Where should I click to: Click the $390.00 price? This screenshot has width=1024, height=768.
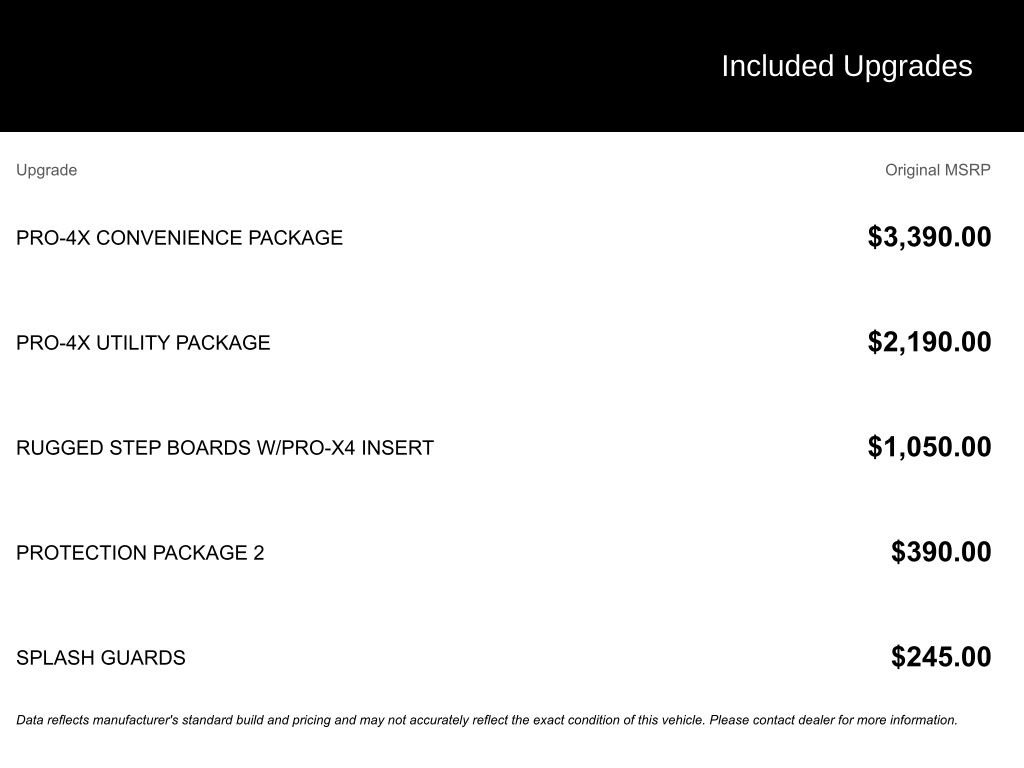coord(941,552)
